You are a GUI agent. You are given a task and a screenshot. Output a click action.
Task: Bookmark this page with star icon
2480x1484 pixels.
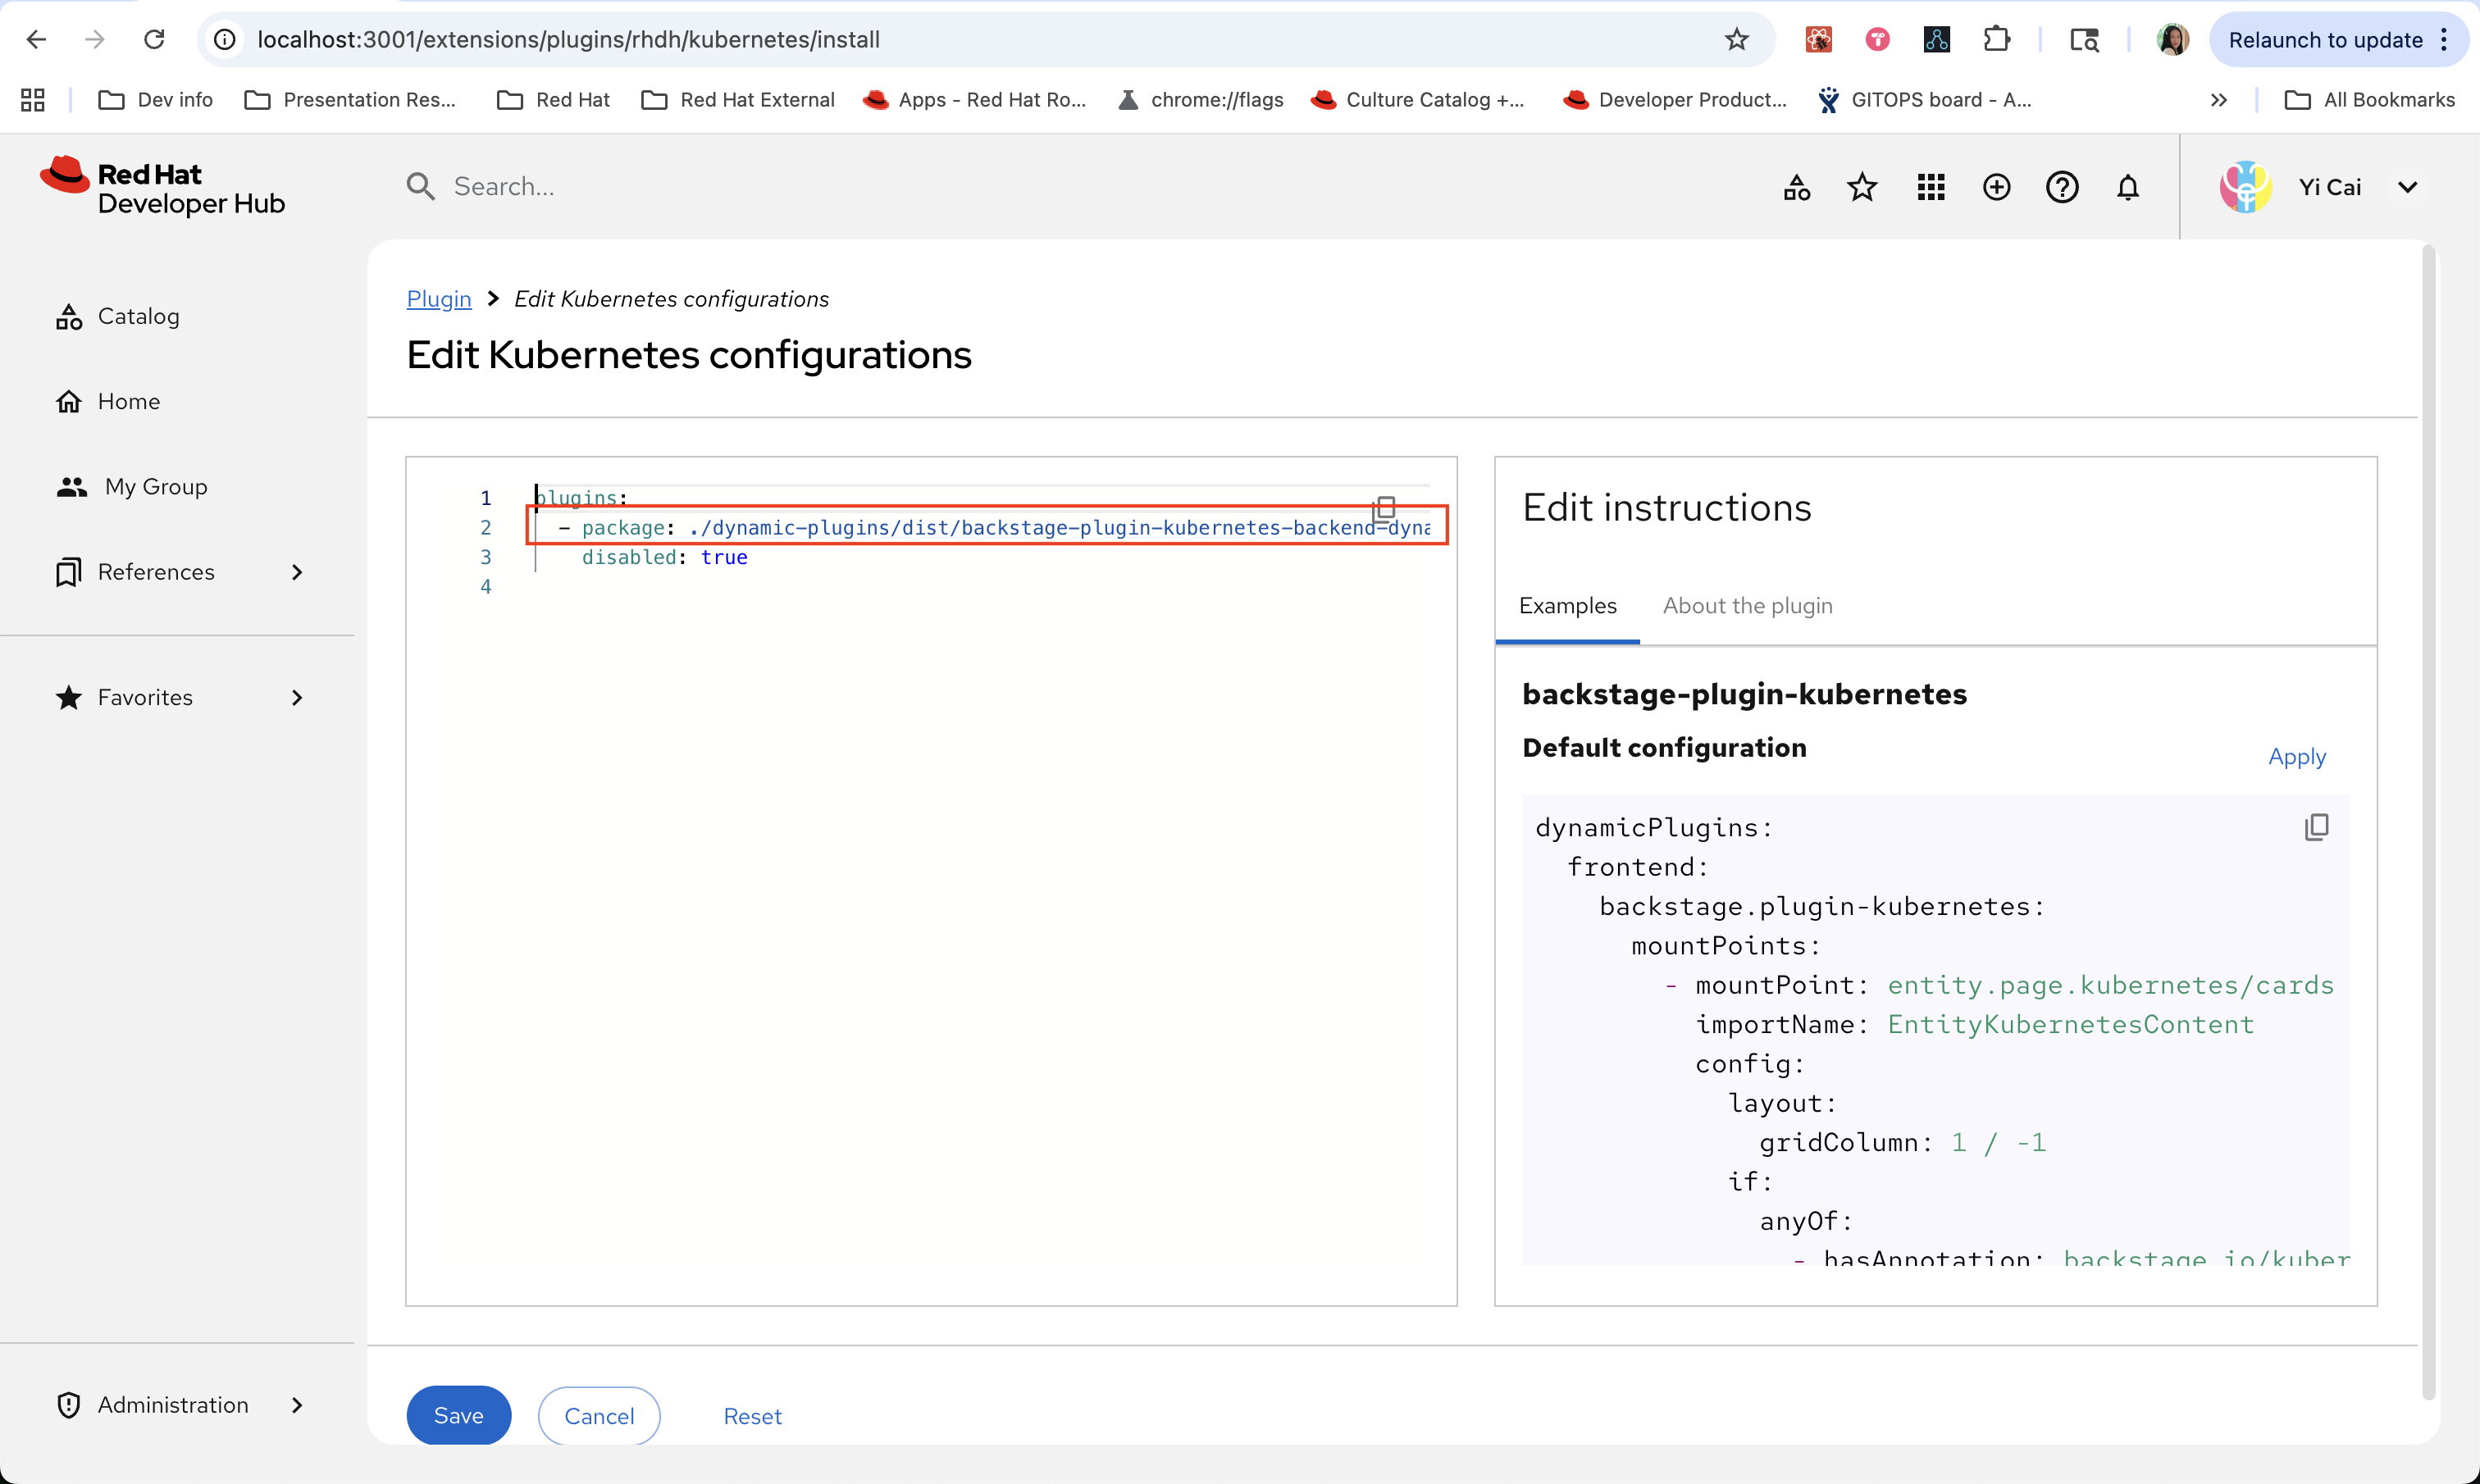coord(1736,40)
